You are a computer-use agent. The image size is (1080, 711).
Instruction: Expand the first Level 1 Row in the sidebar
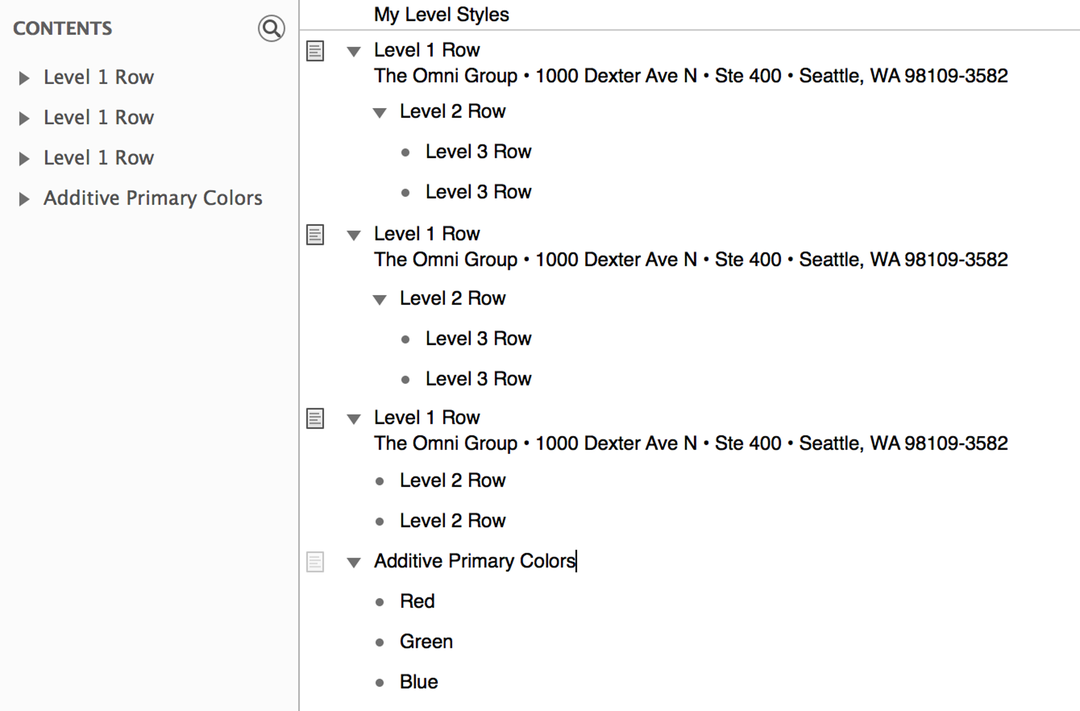pyautogui.click(x=24, y=78)
